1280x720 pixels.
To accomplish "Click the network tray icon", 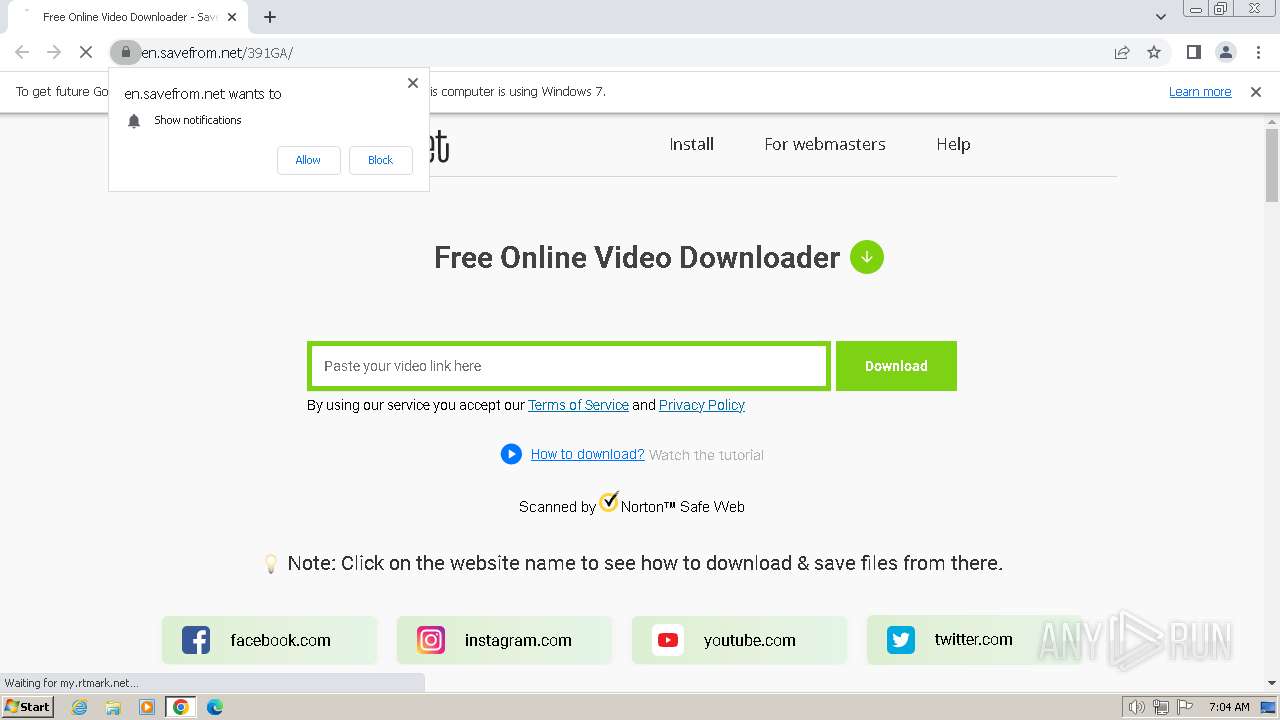I will click(x=1161, y=707).
